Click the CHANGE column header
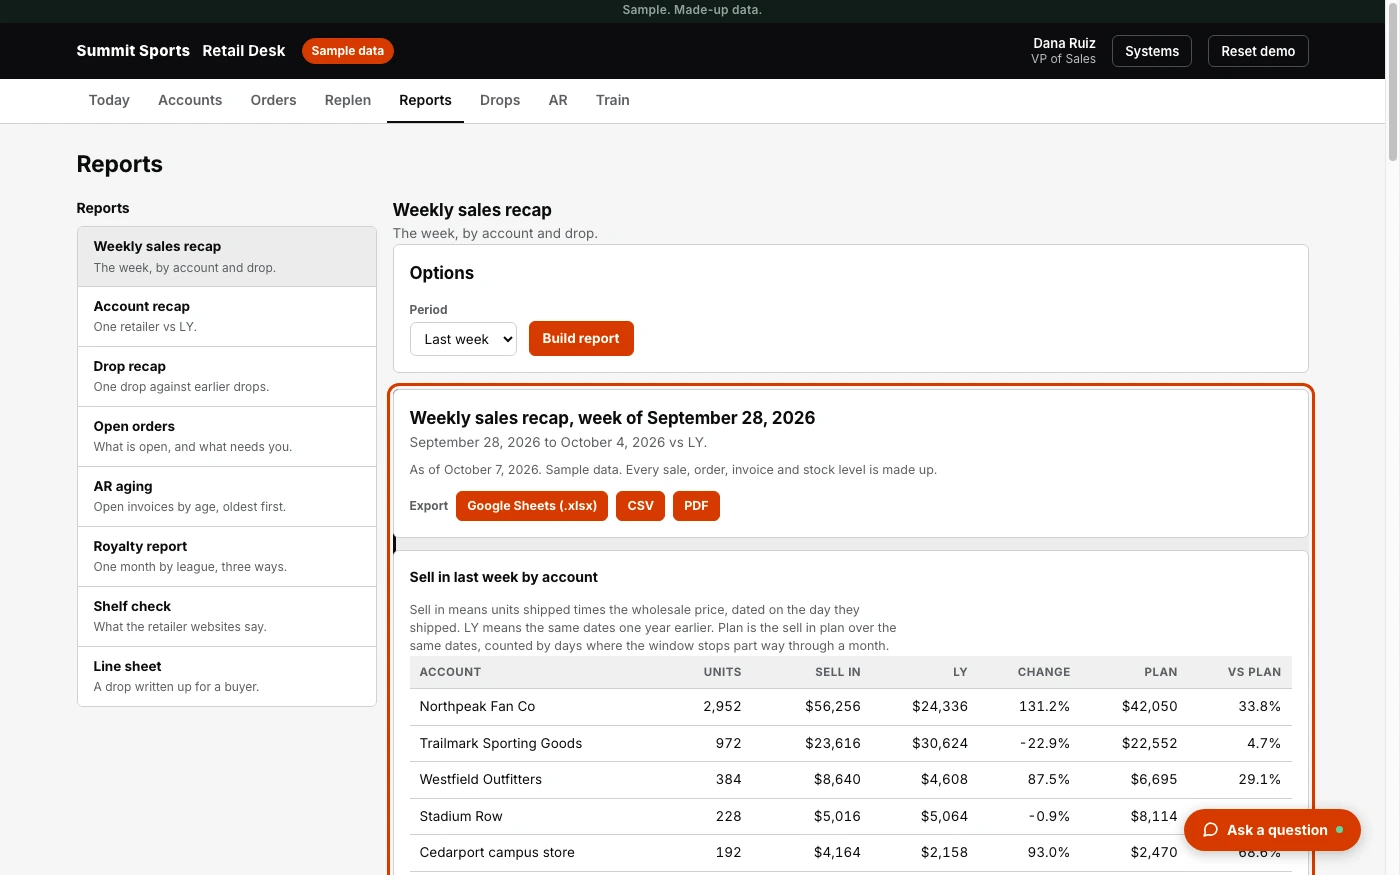Screen dimensions: 1400x875 pyautogui.click(x=1044, y=672)
